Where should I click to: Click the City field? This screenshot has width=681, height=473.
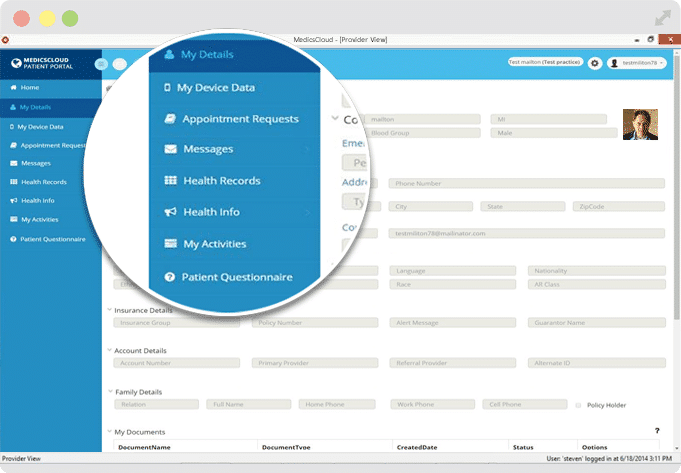(x=430, y=206)
